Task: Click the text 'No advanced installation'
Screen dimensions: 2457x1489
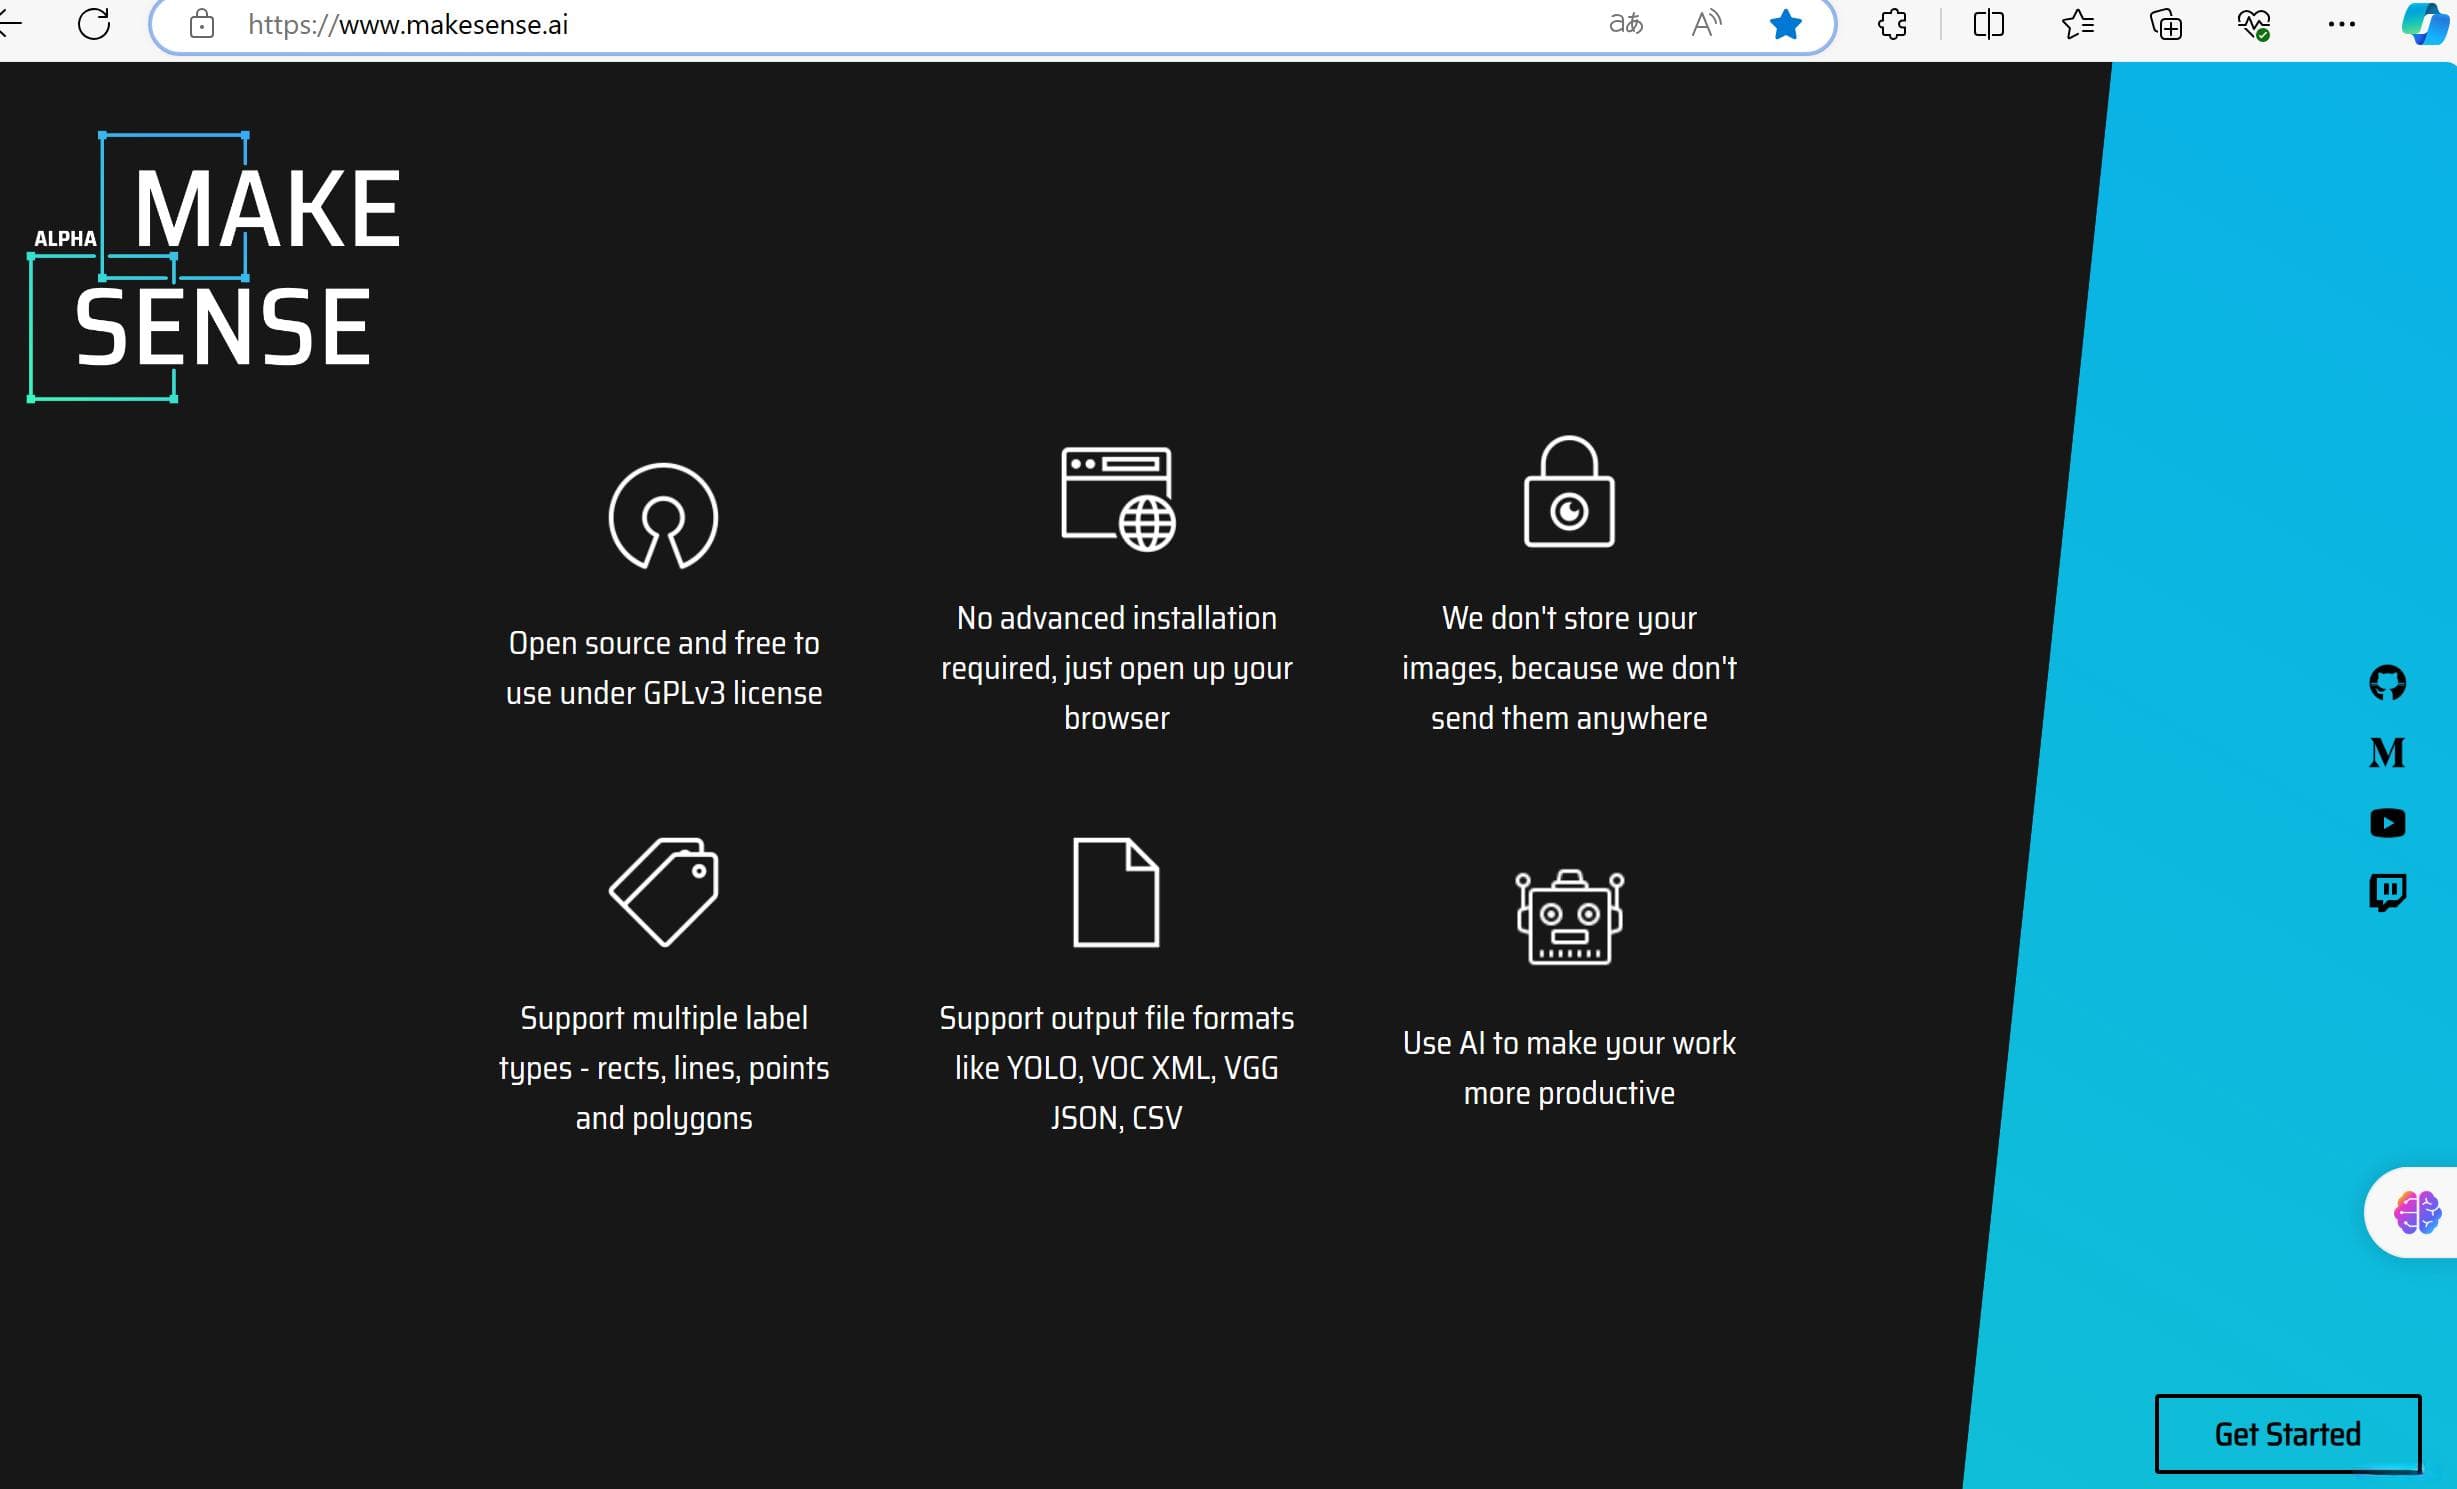Action: pyautogui.click(x=1116, y=617)
